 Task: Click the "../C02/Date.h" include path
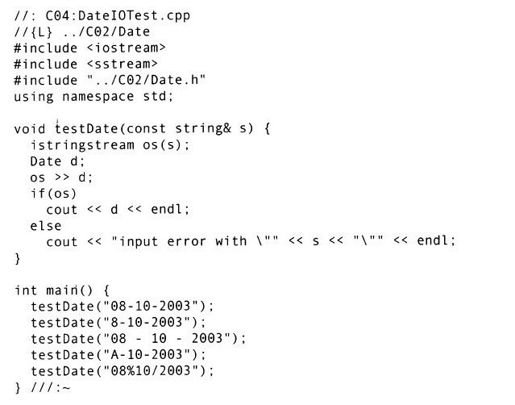point(146,80)
